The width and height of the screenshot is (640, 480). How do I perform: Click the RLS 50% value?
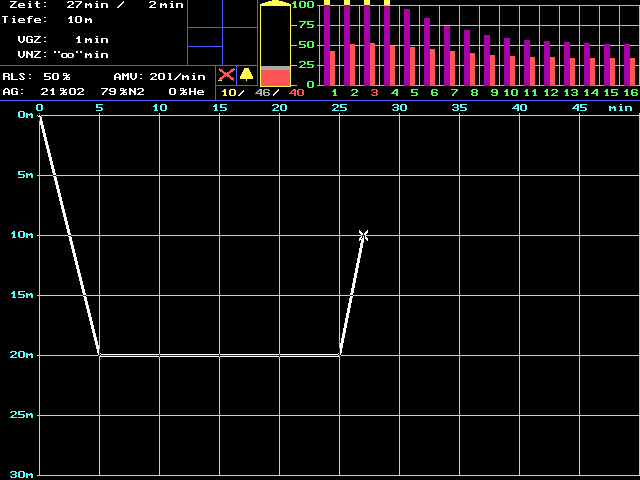pyautogui.click(x=57, y=76)
